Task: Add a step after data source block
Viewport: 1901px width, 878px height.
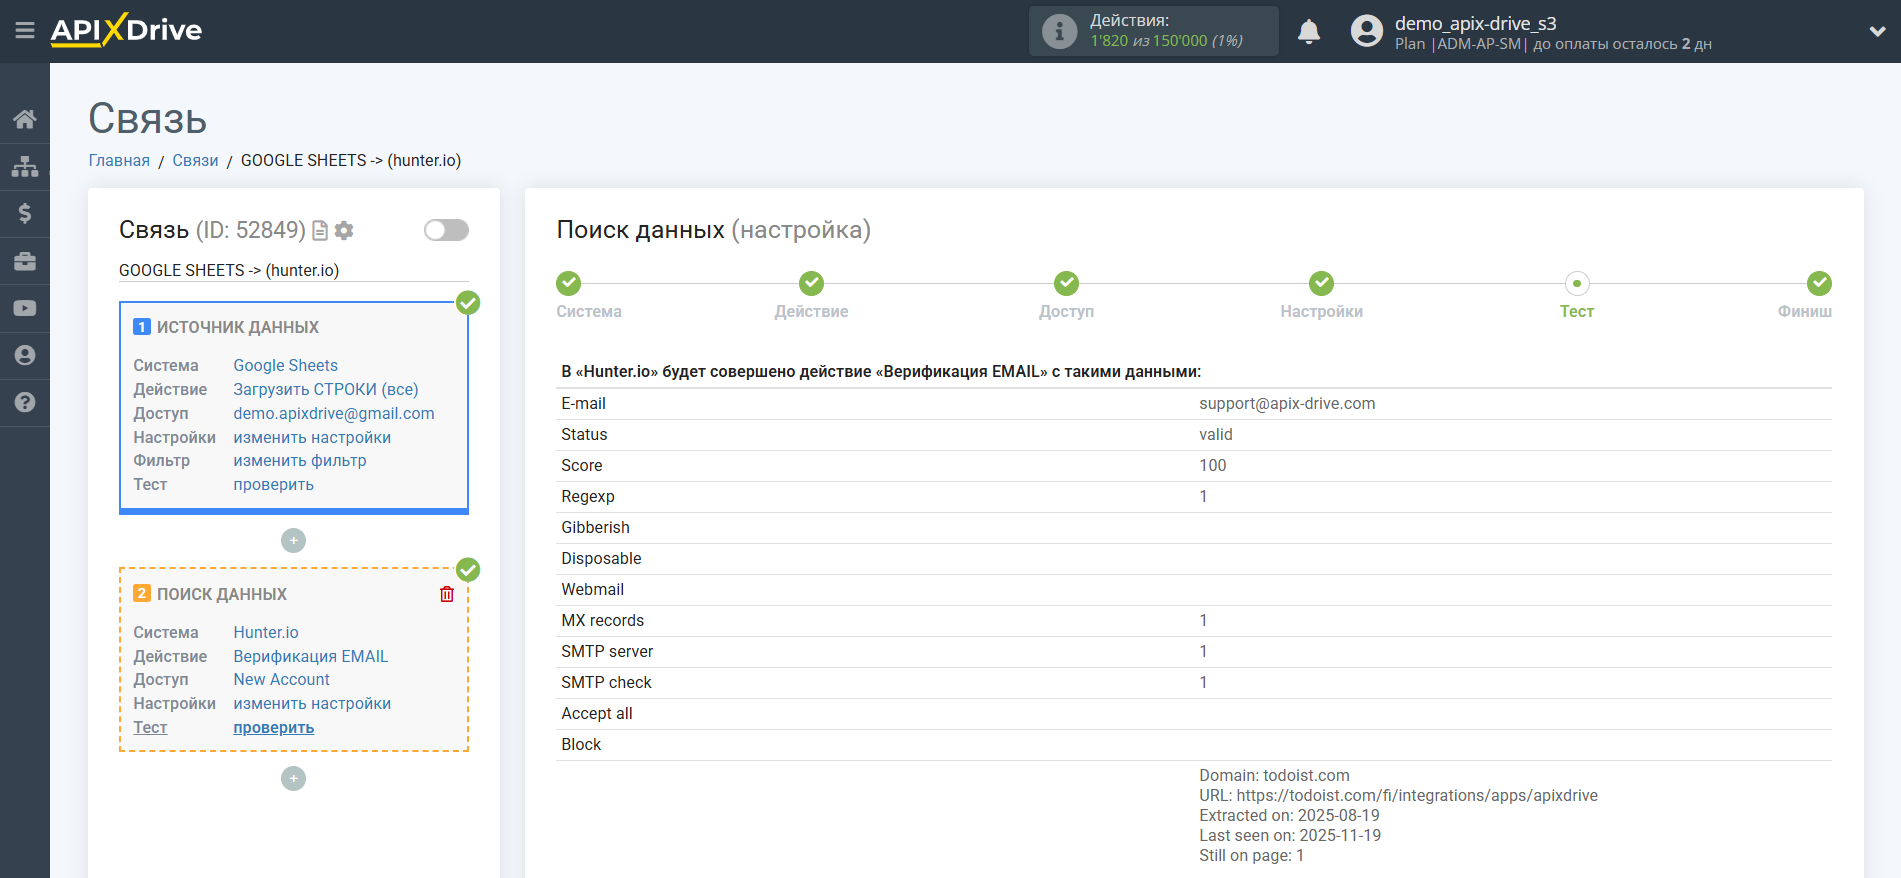Action: [x=293, y=540]
